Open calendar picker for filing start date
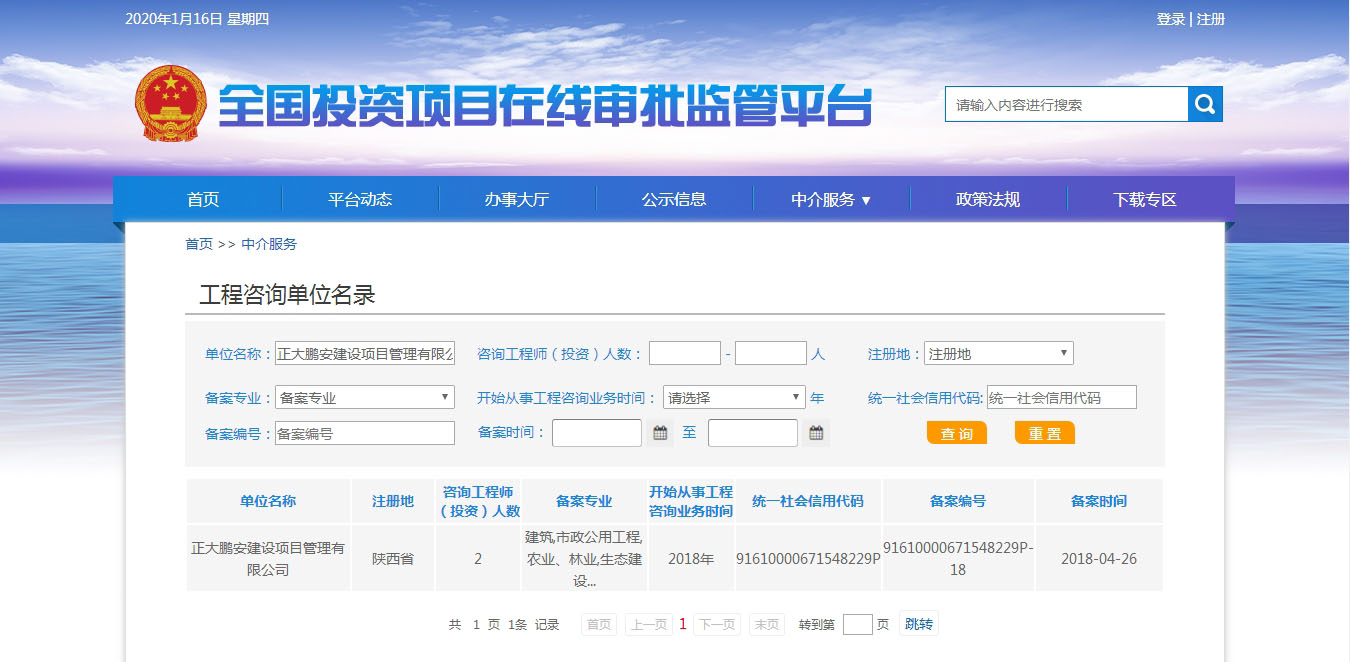 (x=660, y=433)
